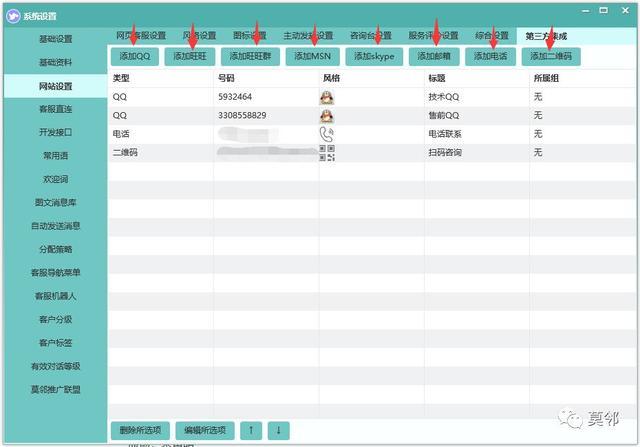
Task: Select the 电话 type cell
Action: (x=161, y=134)
